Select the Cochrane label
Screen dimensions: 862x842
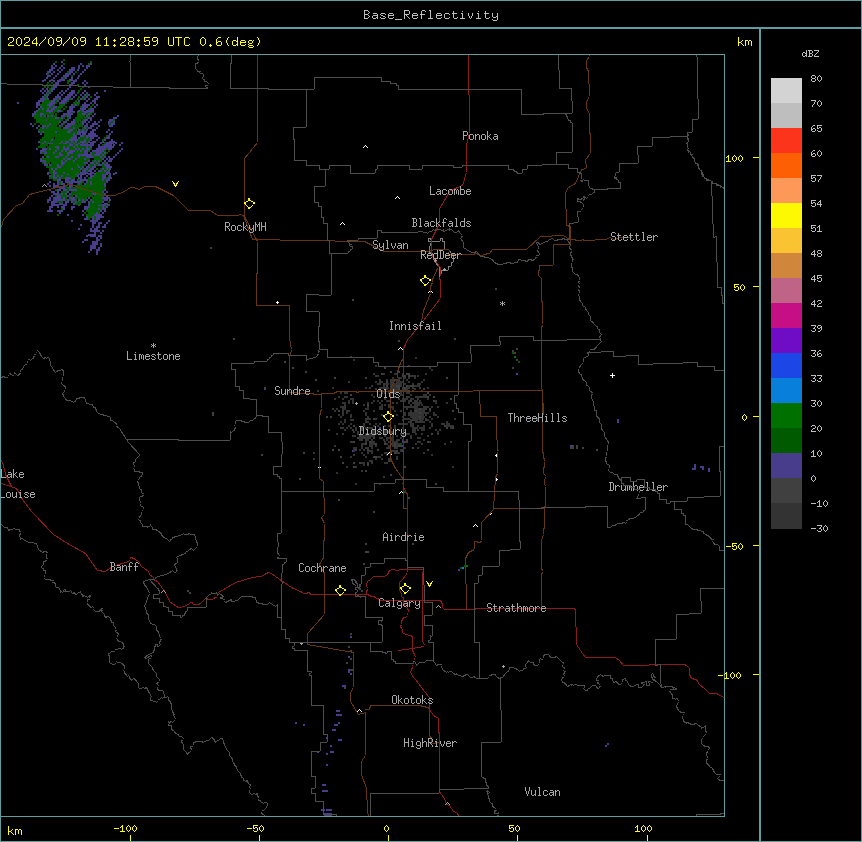tap(322, 568)
